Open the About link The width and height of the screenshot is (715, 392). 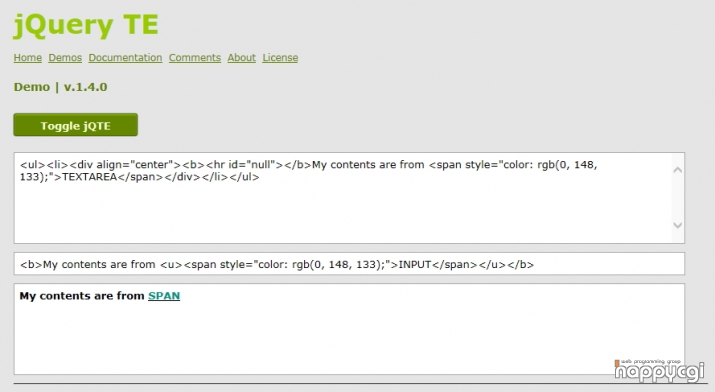click(x=242, y=58)
